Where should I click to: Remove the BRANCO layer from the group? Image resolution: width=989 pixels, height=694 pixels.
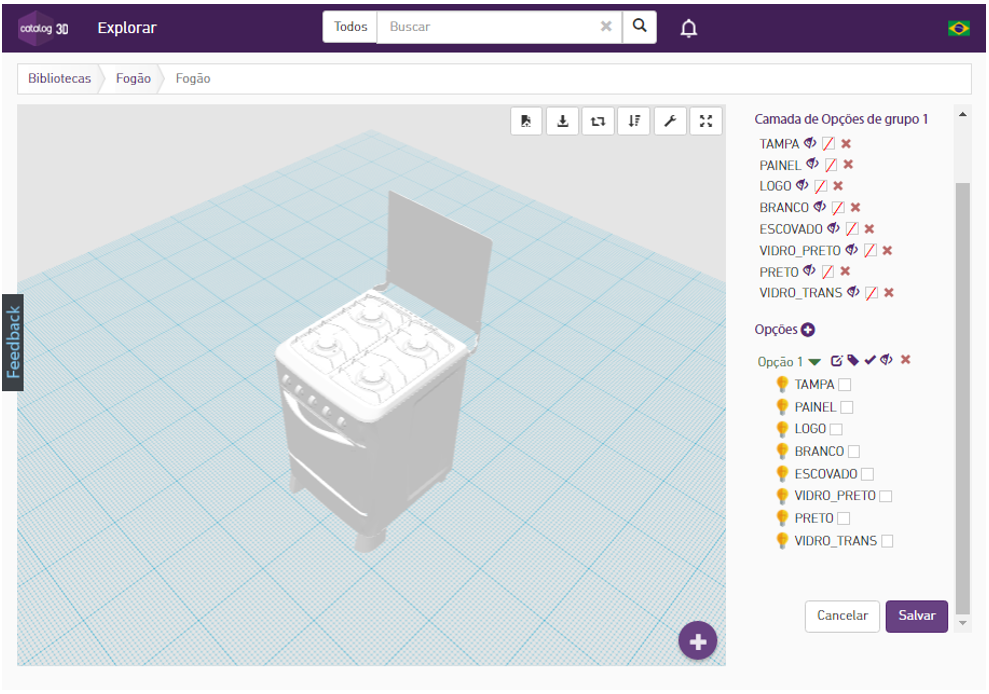pyautogui.click(x=855, y=208)
